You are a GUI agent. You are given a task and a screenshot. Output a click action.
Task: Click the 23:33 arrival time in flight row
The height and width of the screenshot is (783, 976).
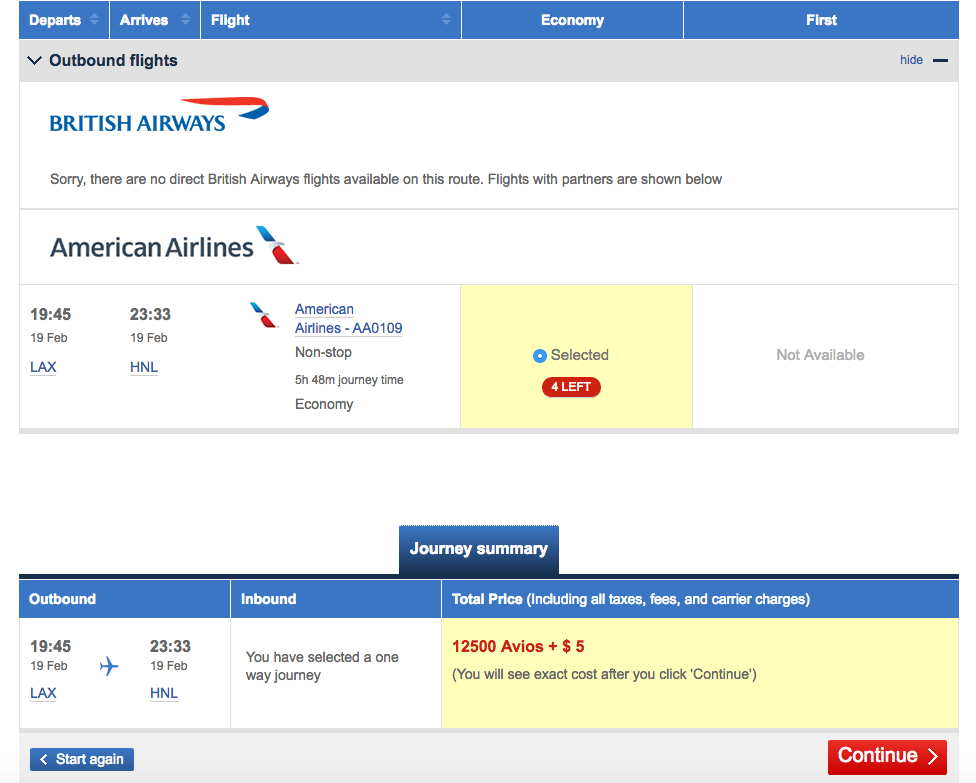150,314
